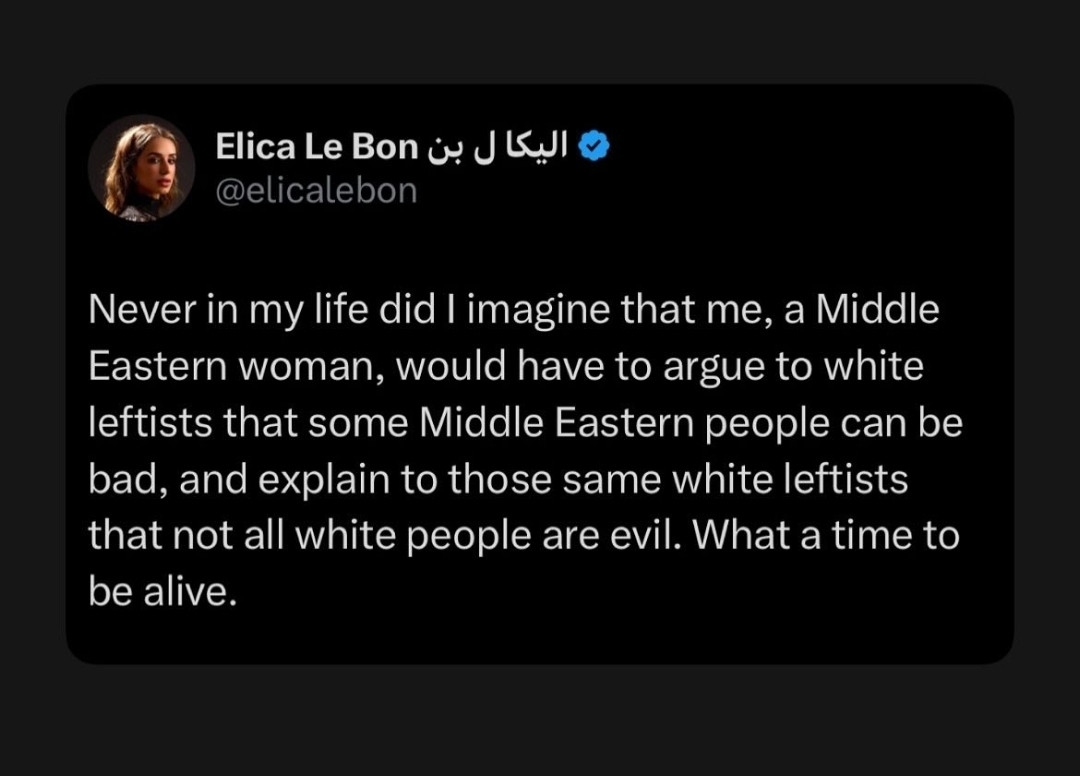The height and width of the screenshot is (776, 1080).
Task: Click the "Elica Le Bon" display name
Action: (316, 148)
